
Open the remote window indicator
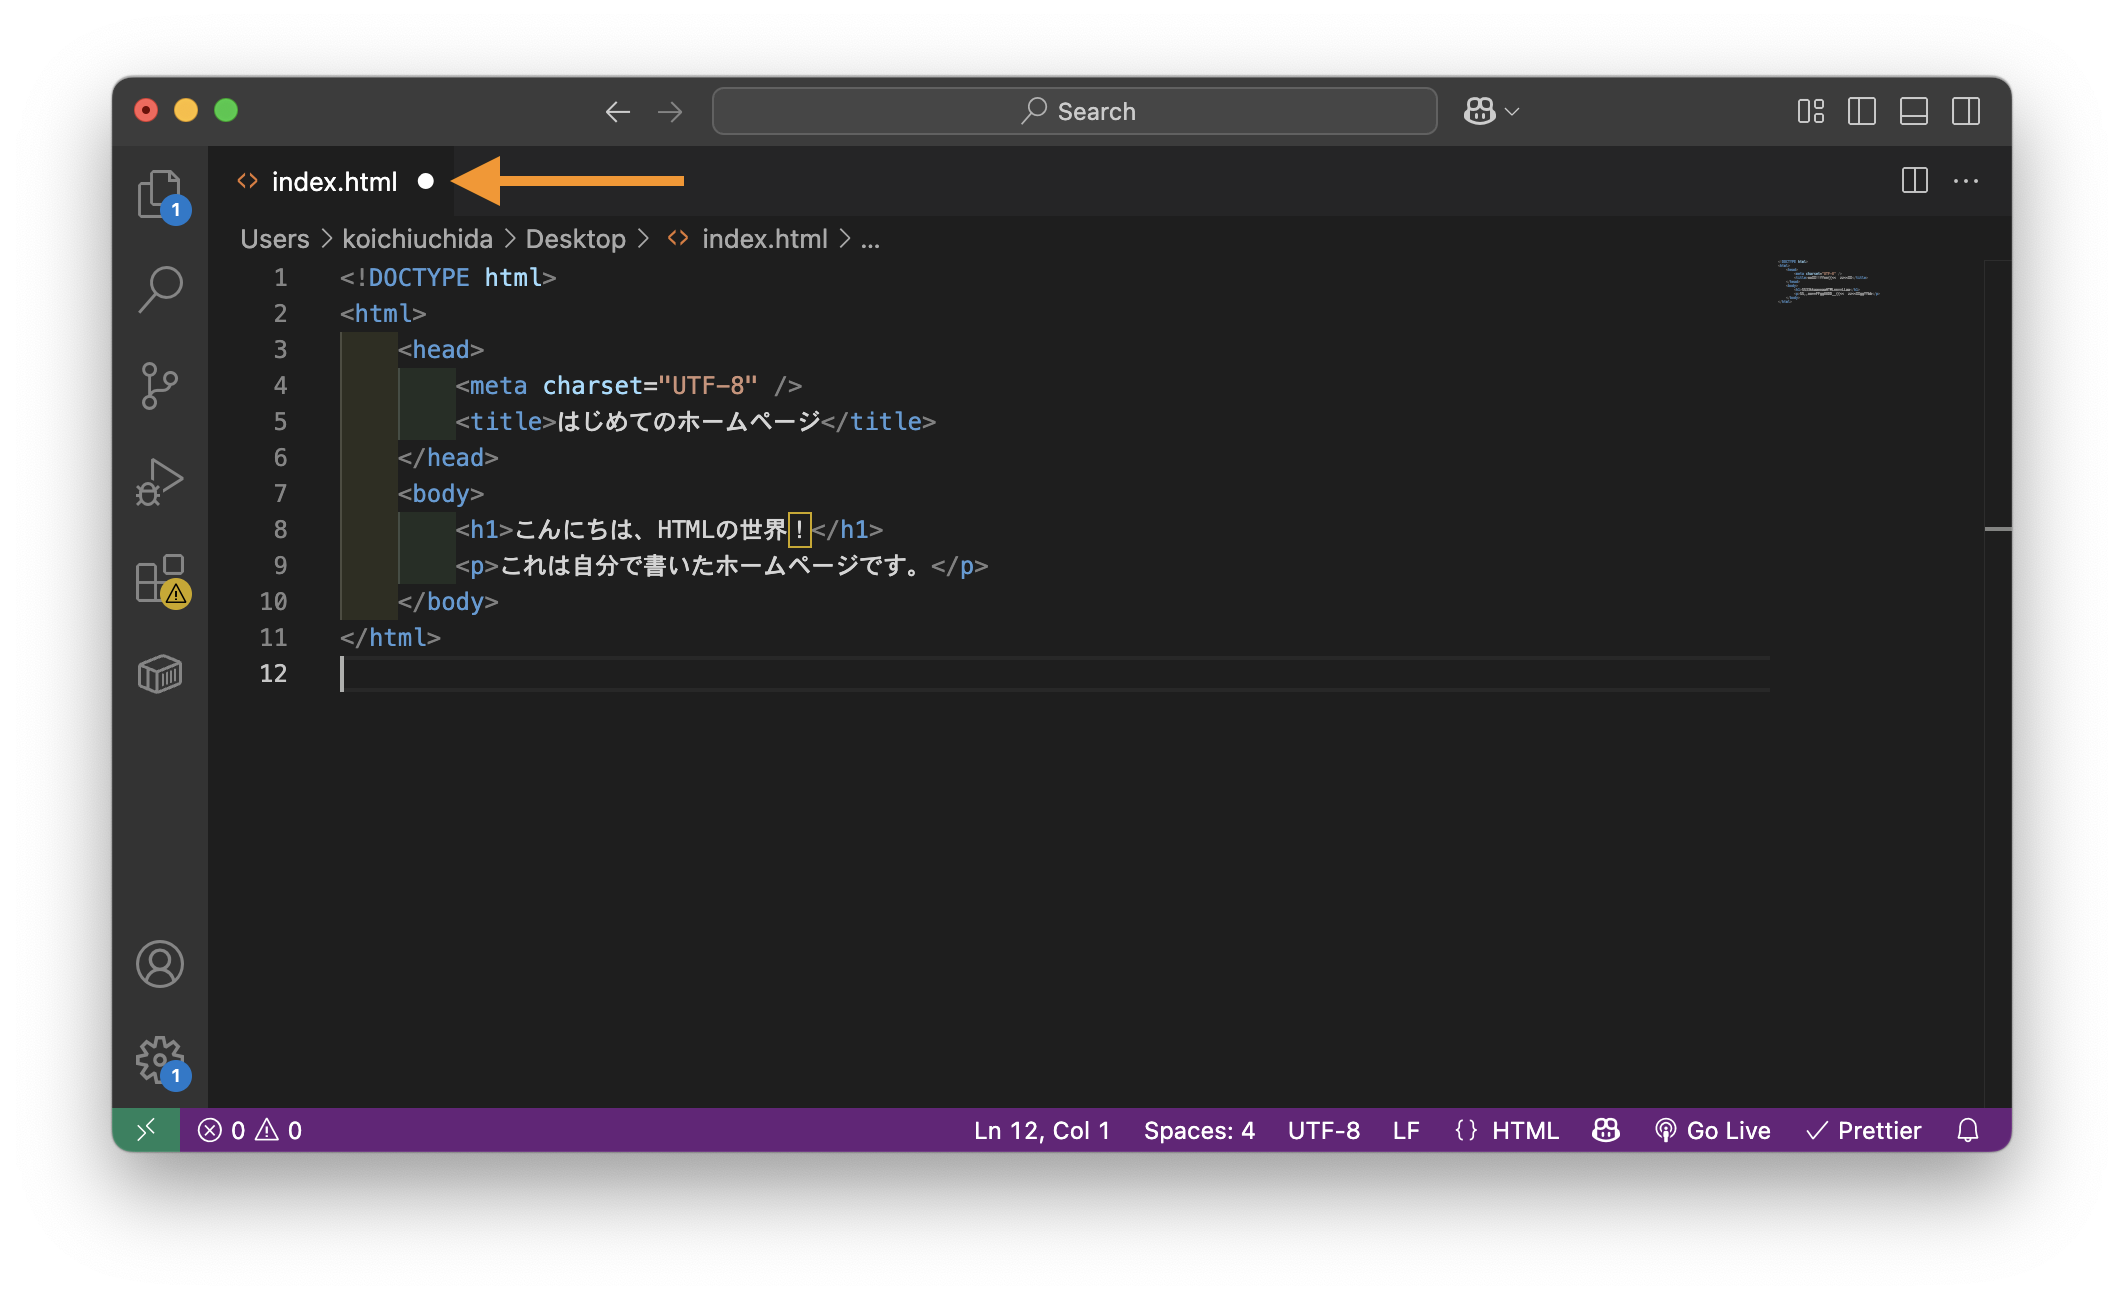coord(146,1130)
